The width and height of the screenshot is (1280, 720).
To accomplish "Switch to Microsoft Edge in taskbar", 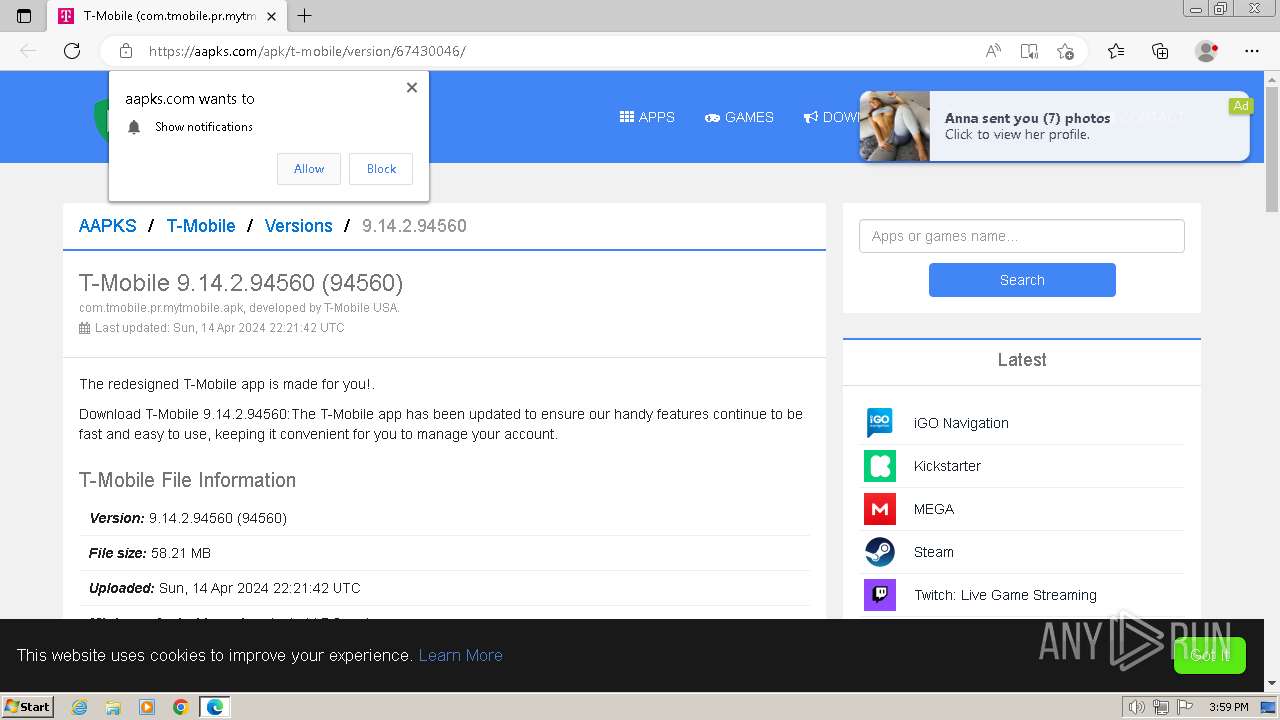I will (x=215, y=707).
